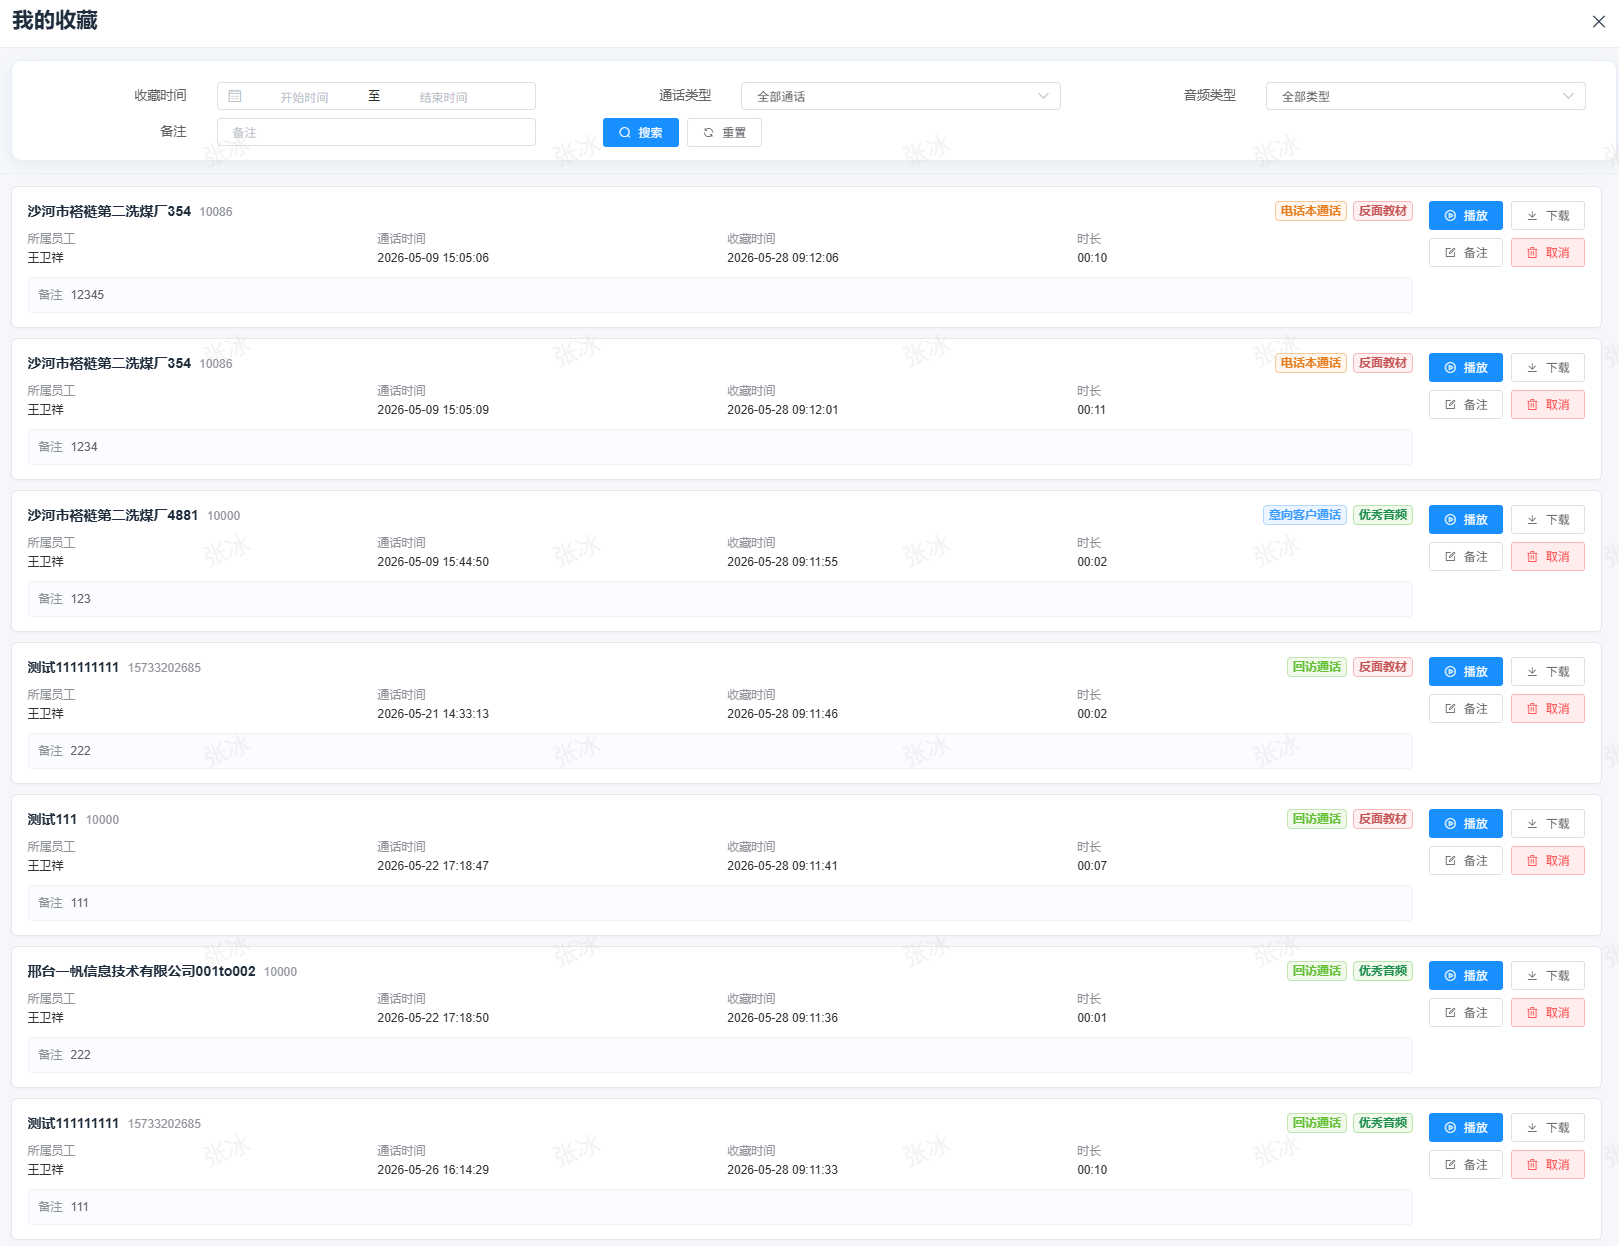This screenshot has height=1246, width=1619.
Task: Click the reset 重置 button
Action: [724, 132]
